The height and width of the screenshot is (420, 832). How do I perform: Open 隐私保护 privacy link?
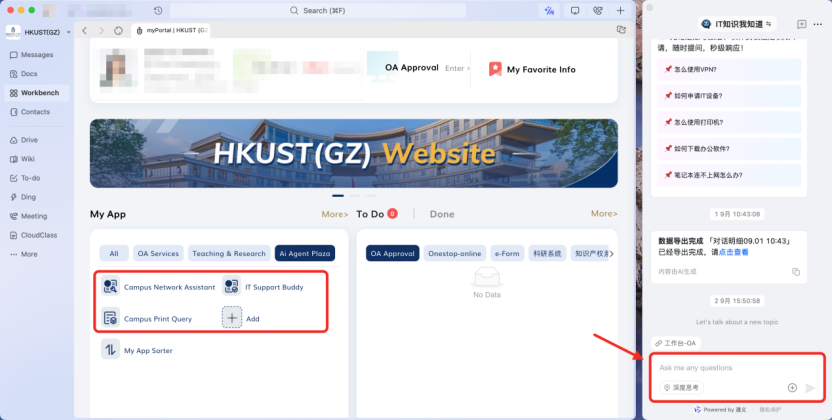pos(769,409)
